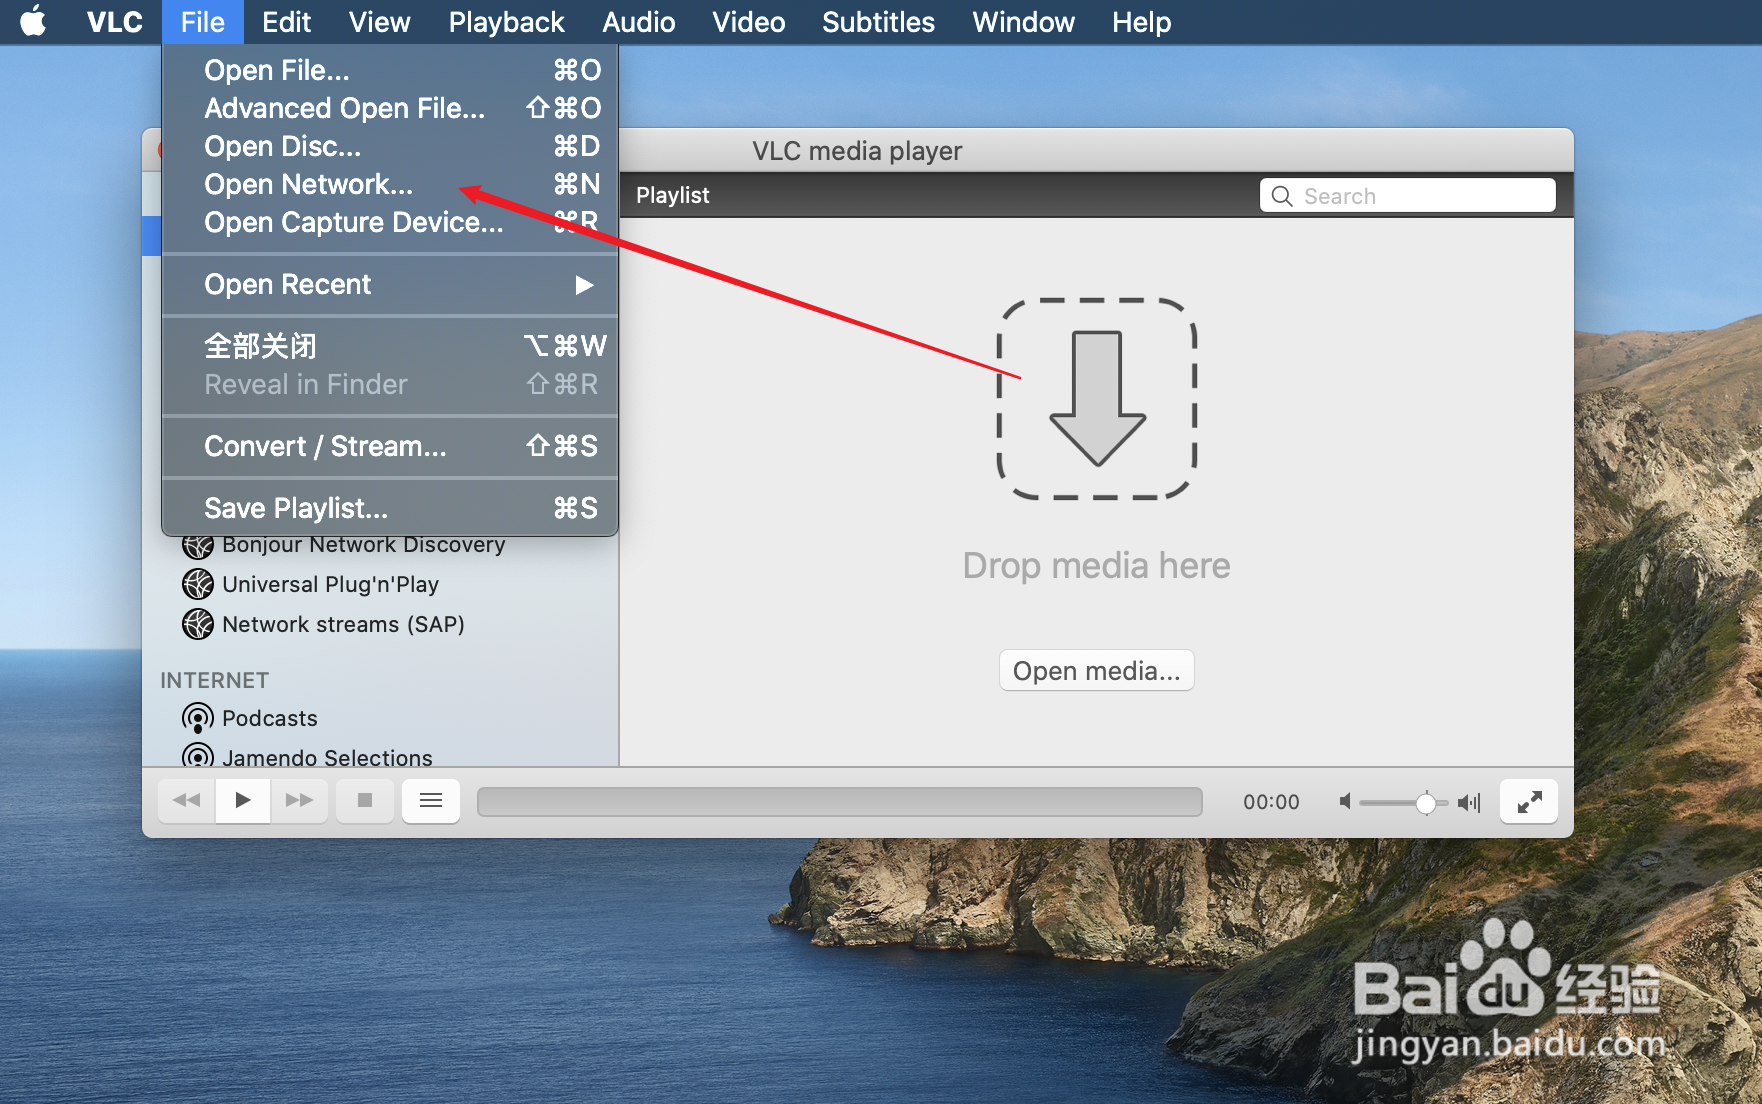
Task: Adjust the volume slider knob
Action: click(1426, 802)
